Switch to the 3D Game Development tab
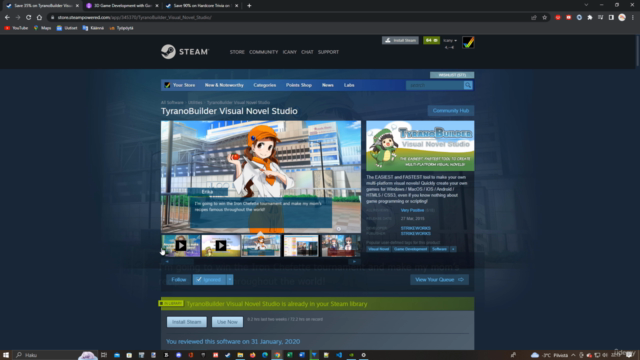 [x=122, y=6]
